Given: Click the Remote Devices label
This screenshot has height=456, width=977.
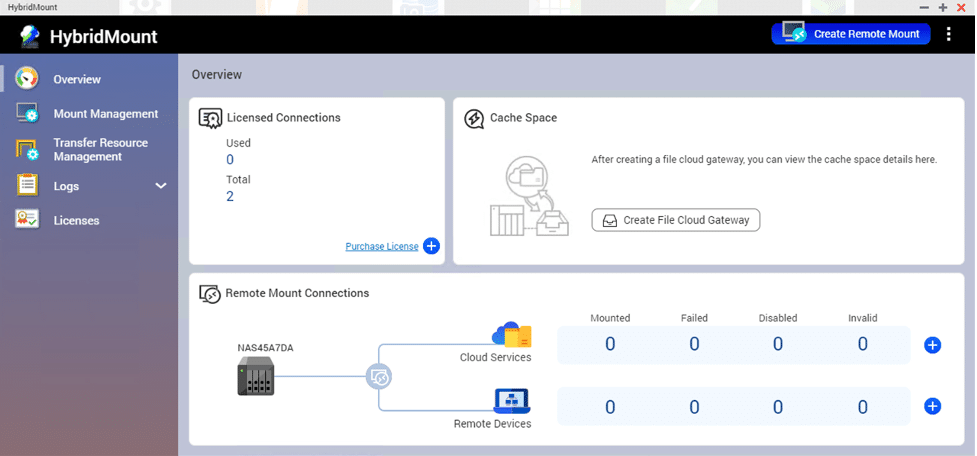Looking at the screenshot, I should tap(492, 424).
